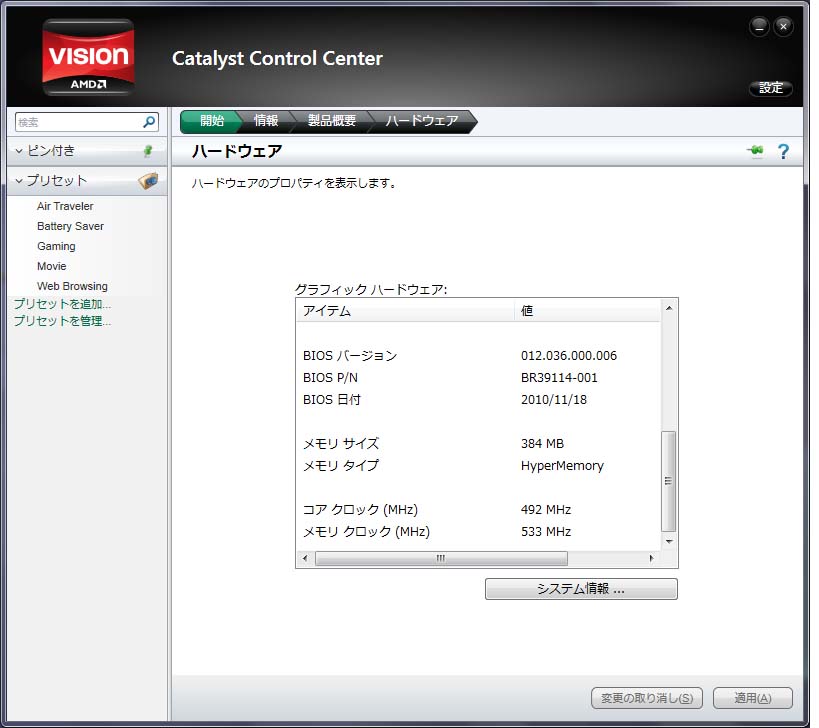This screenshot has height=728, width=819.
Task: Collapse the プリセット section
Action: tap(19, 181)
